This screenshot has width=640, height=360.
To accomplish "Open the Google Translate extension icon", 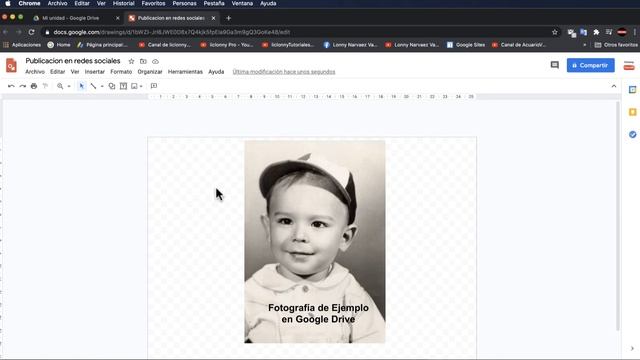I will [x=584, y=32].
